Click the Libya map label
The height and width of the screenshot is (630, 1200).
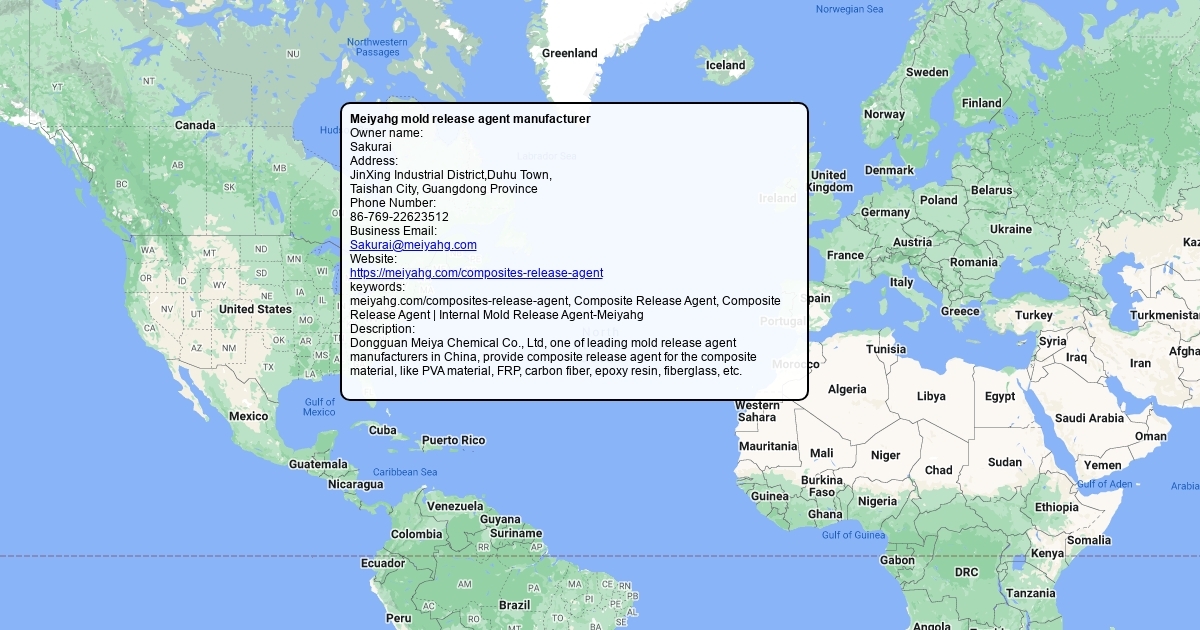pos(931,397)
